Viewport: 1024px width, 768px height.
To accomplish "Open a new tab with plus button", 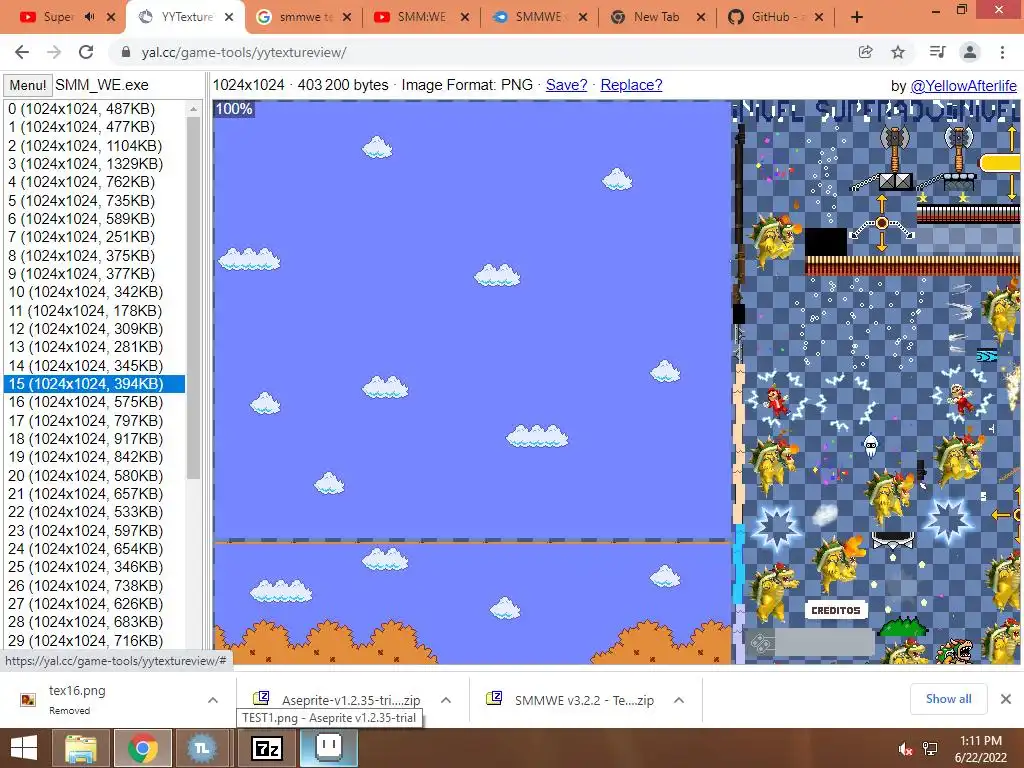I will coord(857,18).
